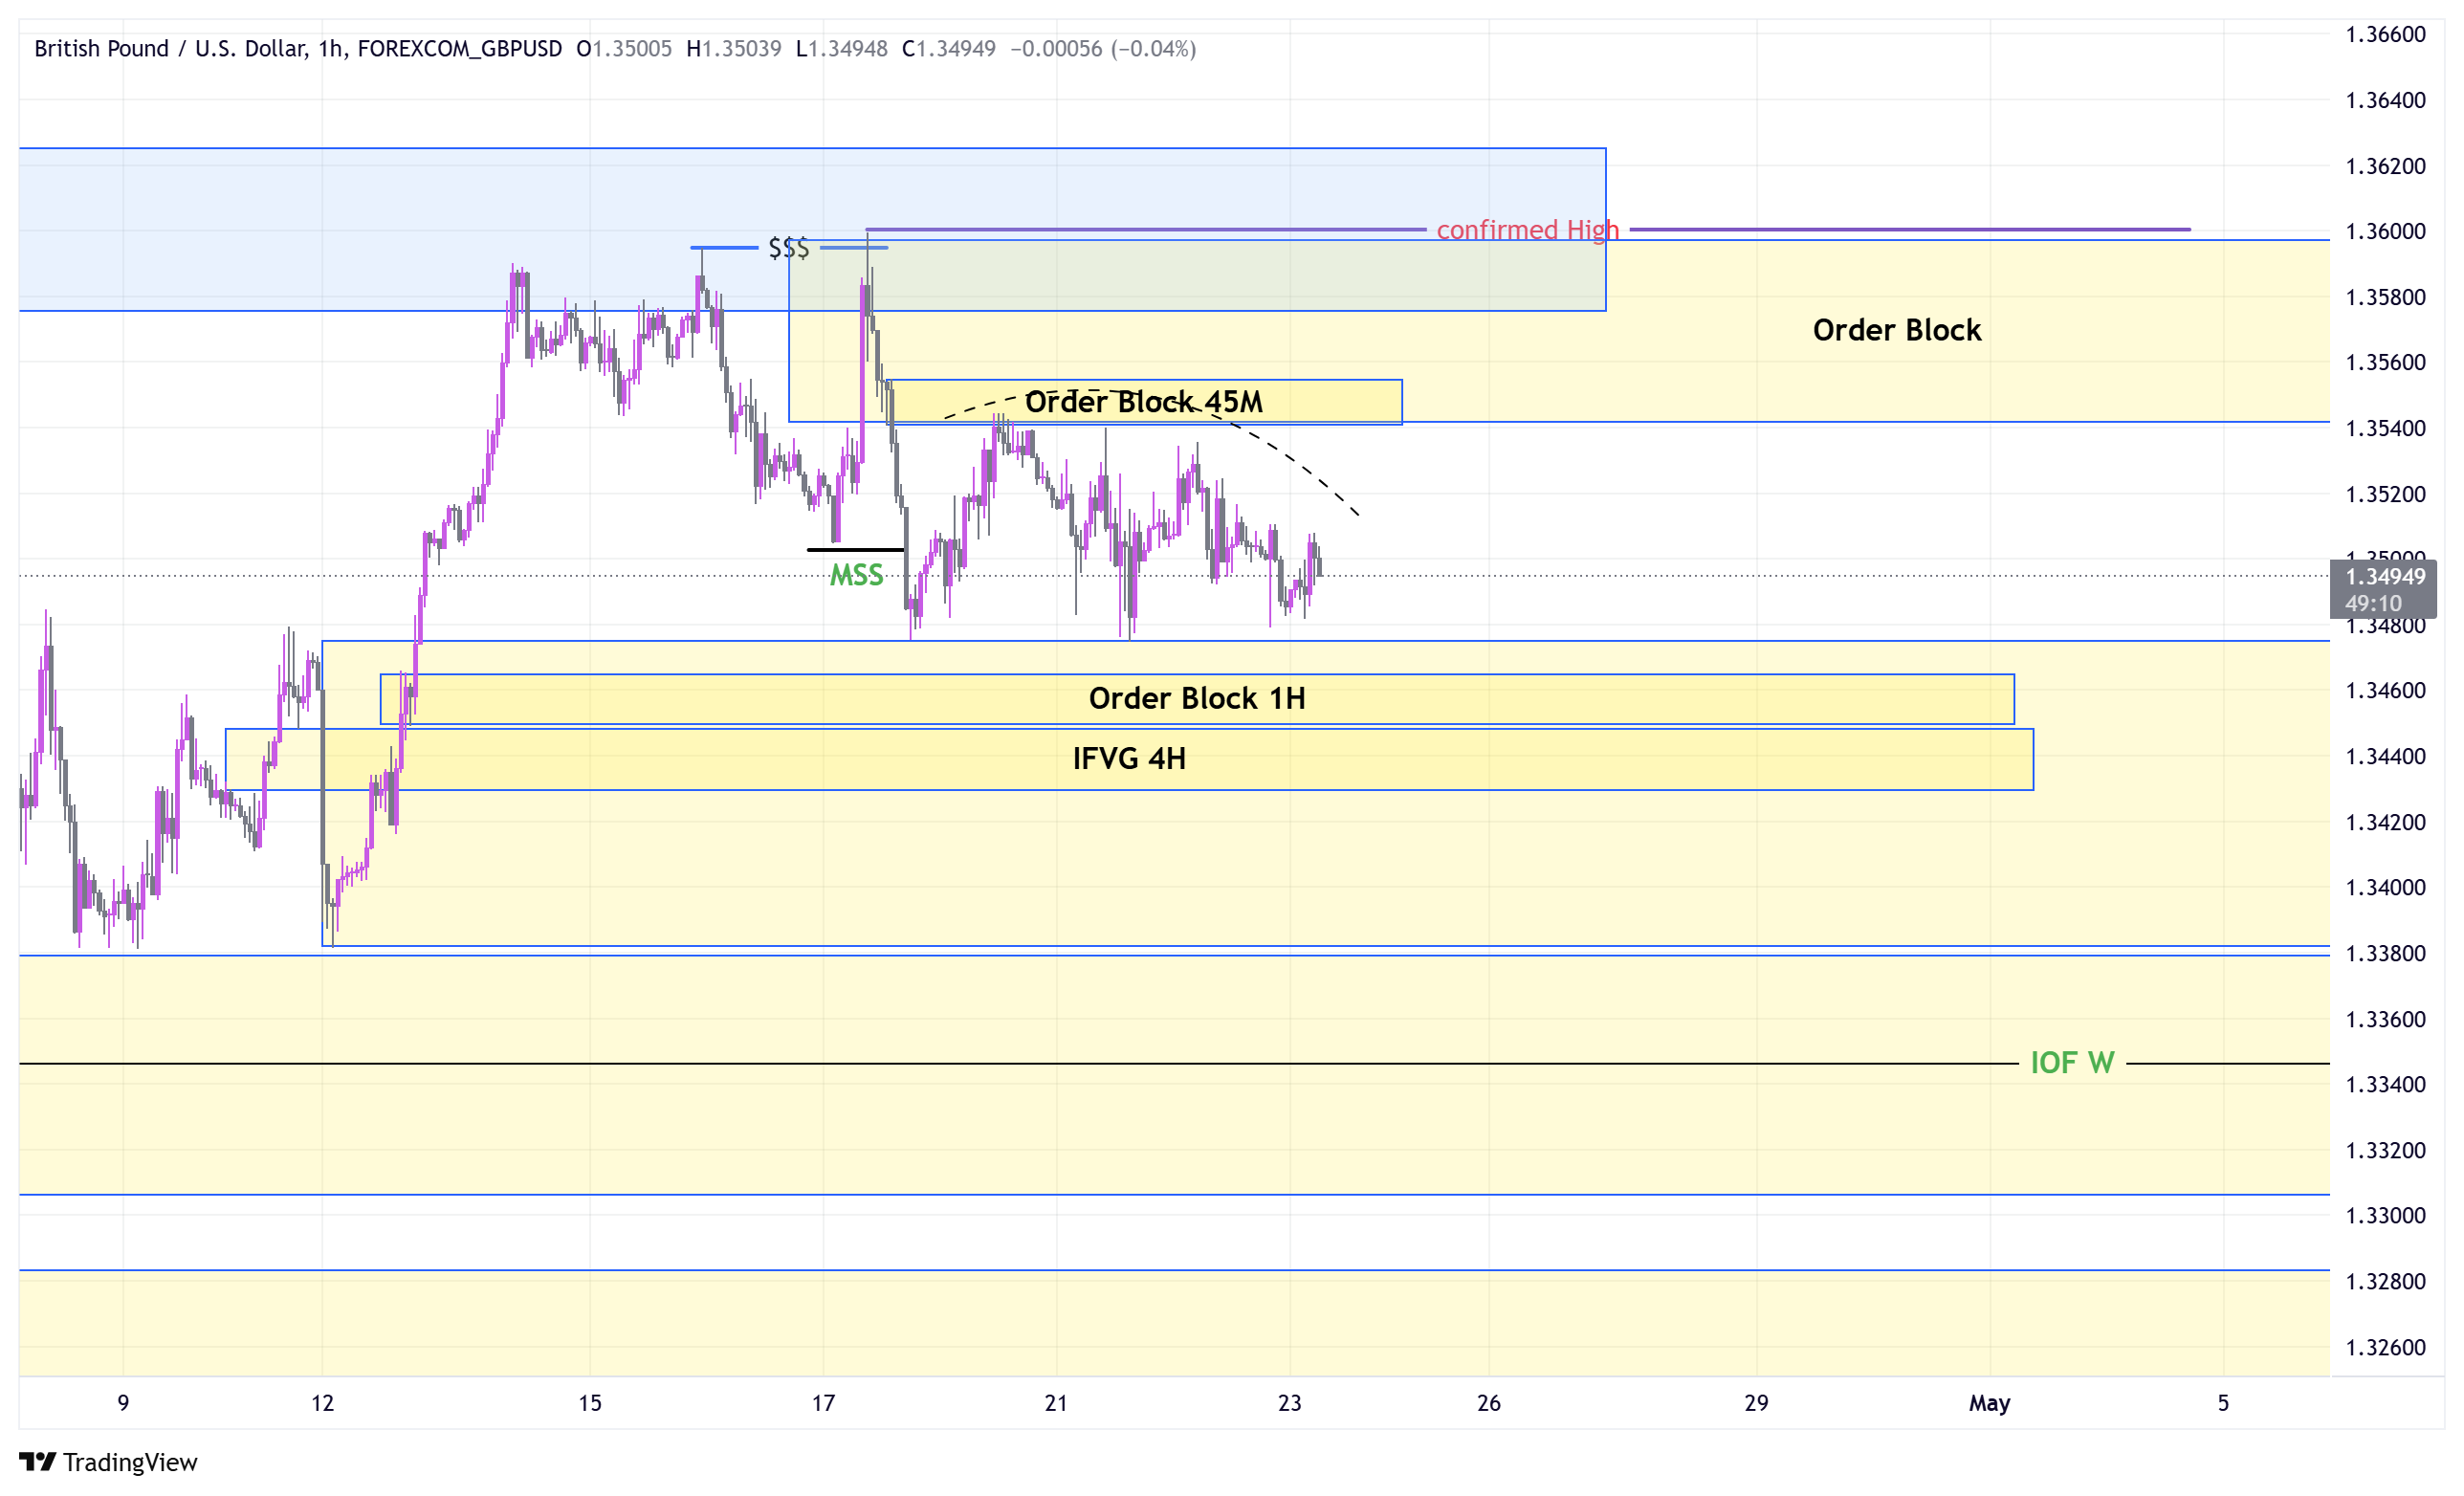Click the 1.32600 price axis label
This screenshot has height=1496, width=2464.
(x=2386, y=1347)
